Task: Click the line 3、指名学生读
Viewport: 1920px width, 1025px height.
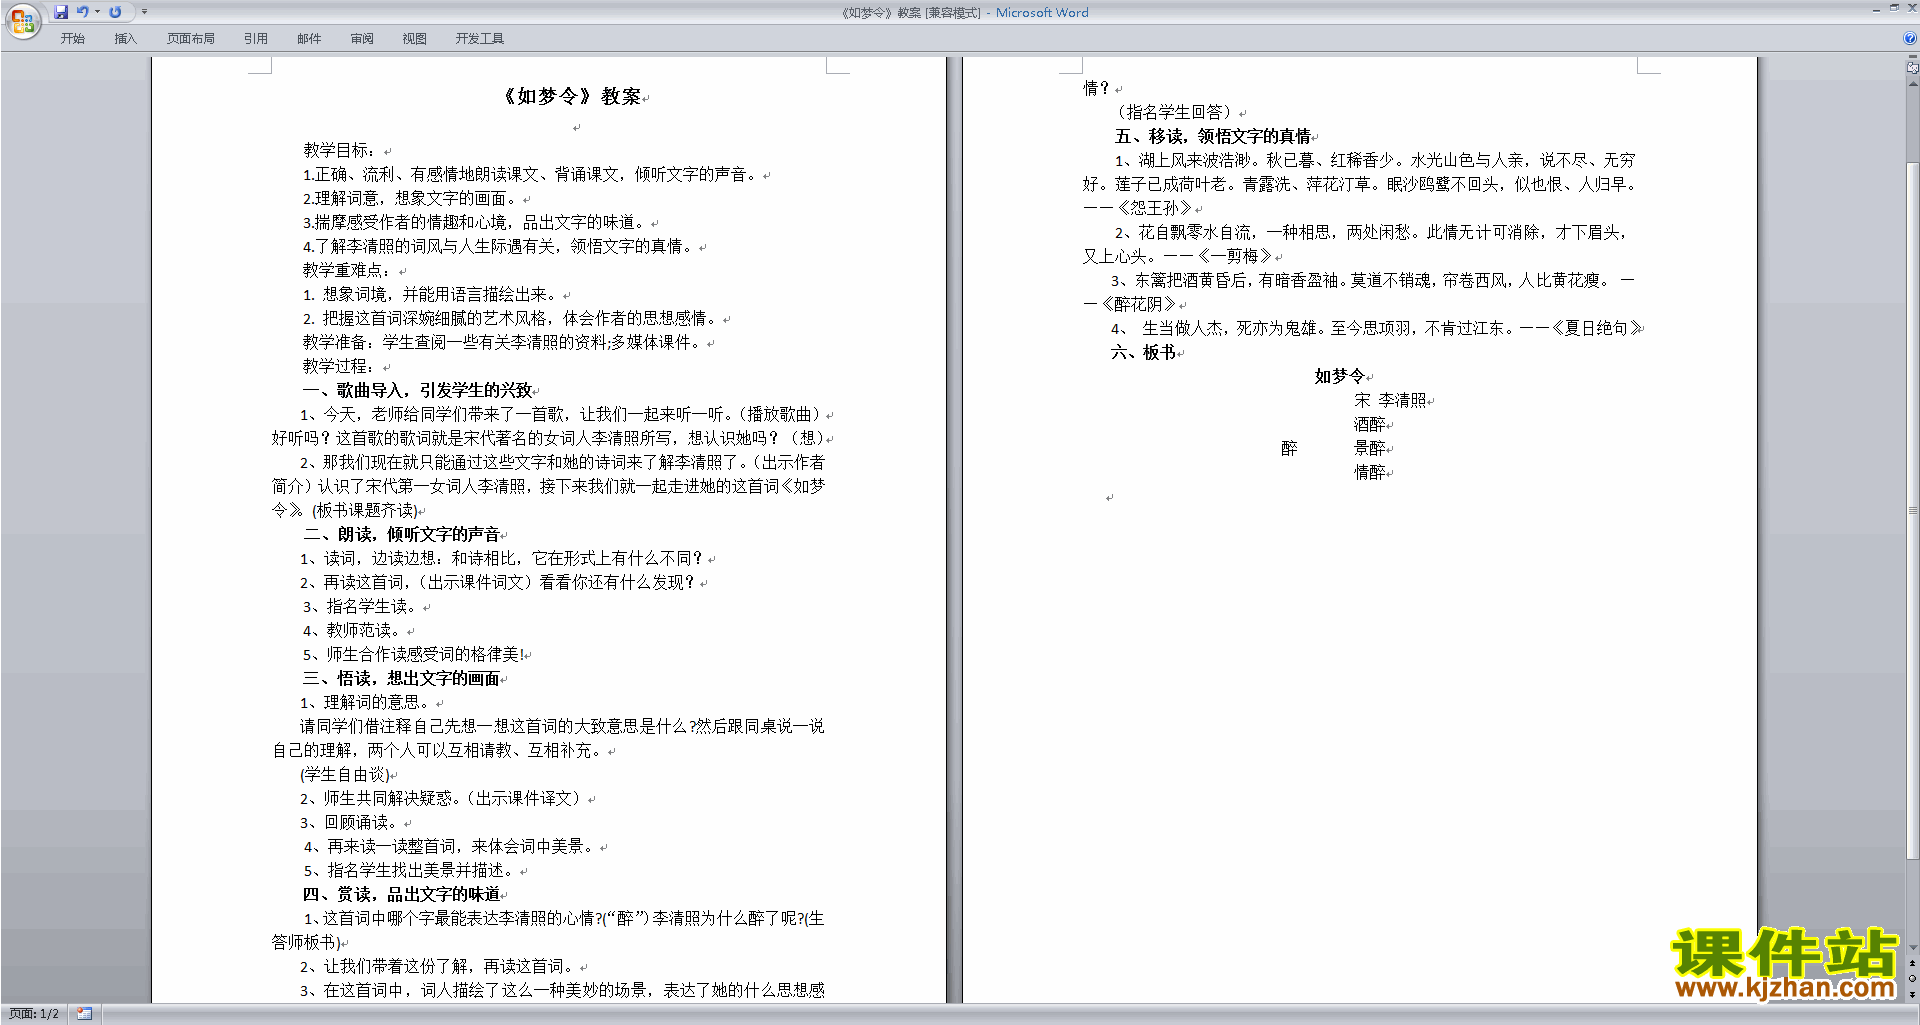Action: click(360, 606)
